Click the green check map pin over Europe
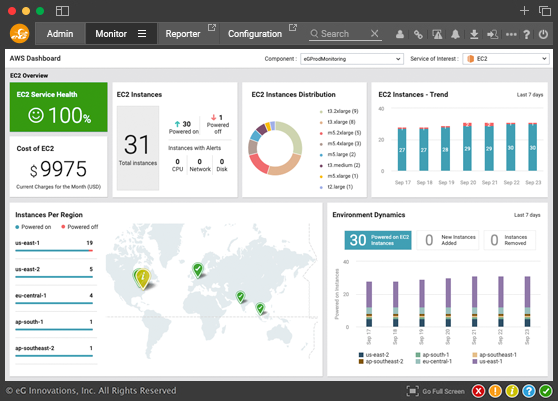 pos(198,270)
